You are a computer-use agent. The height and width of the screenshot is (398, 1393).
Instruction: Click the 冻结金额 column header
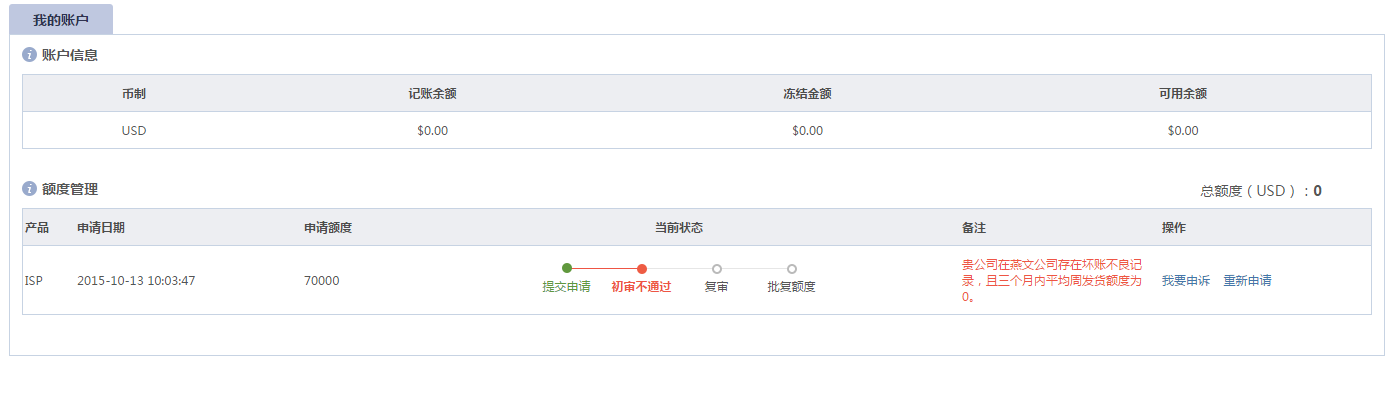click(808, 93)
